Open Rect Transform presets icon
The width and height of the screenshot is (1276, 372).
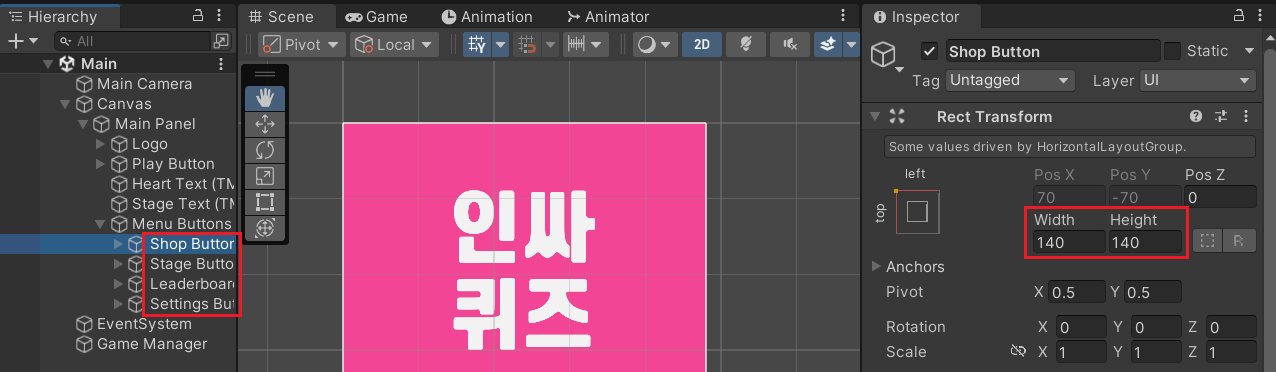pos(1220,117)
